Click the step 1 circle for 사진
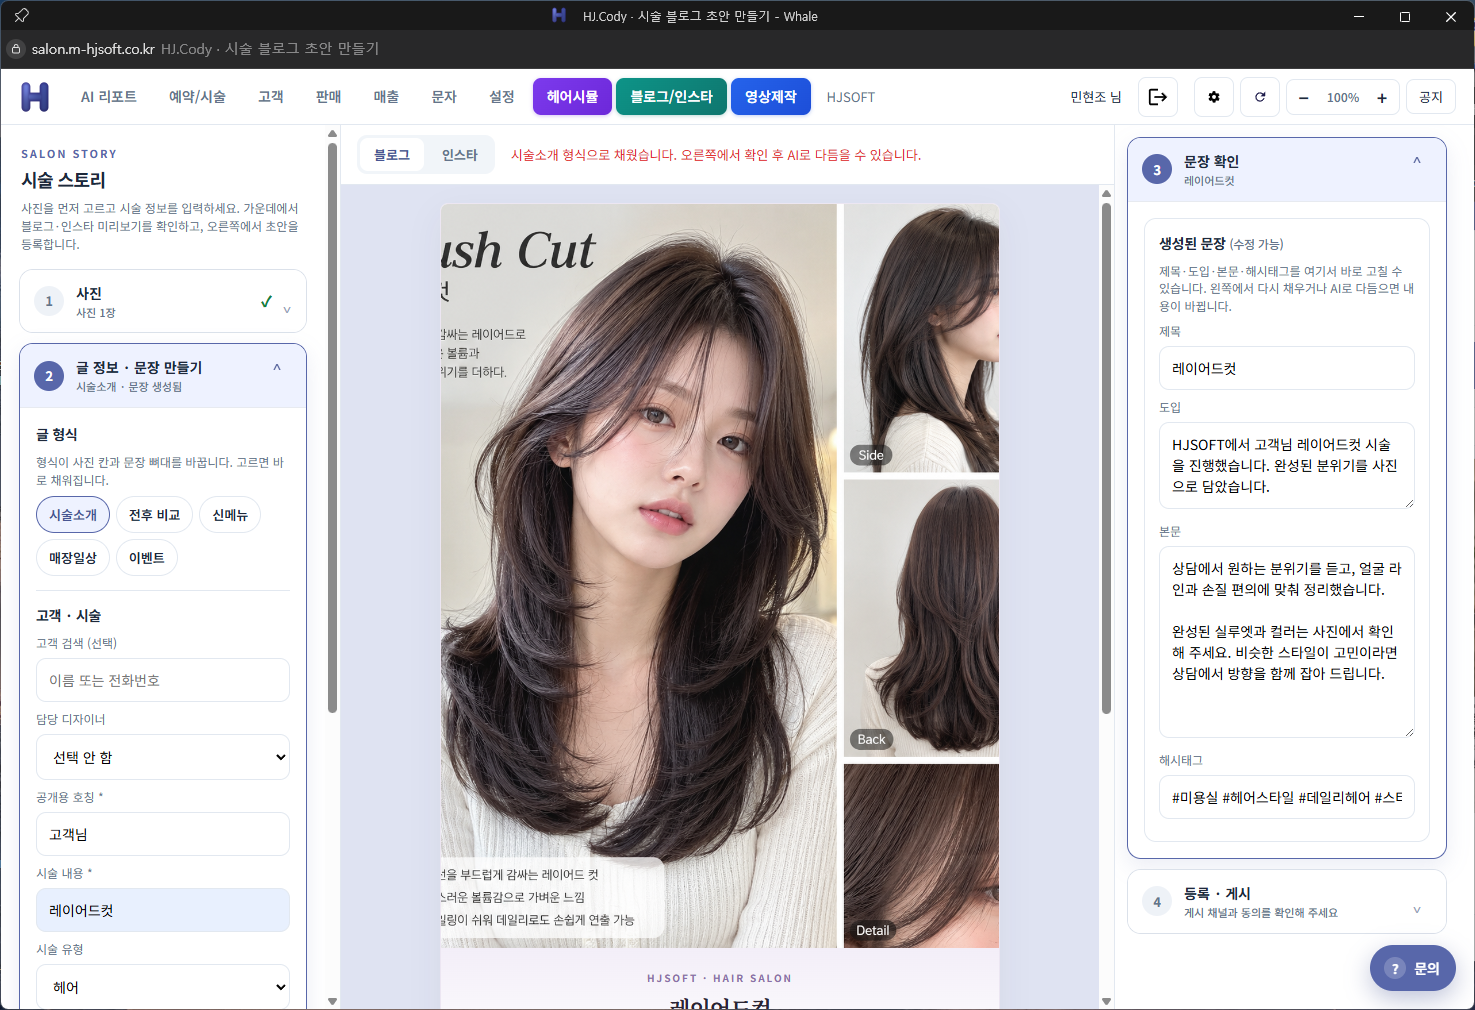Screen dimensions: 1475x1010 [49, 301]
